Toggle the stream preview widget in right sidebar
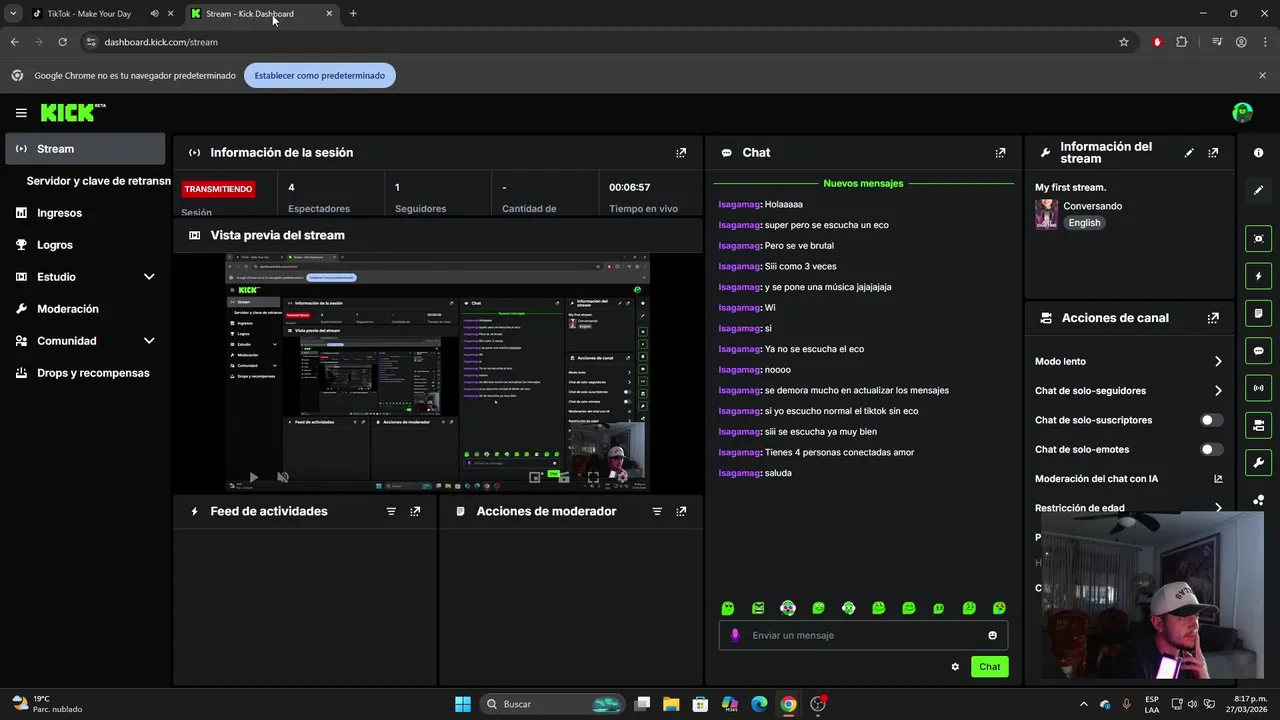Screen dimensions: 1280x720 pos(1258,238)
